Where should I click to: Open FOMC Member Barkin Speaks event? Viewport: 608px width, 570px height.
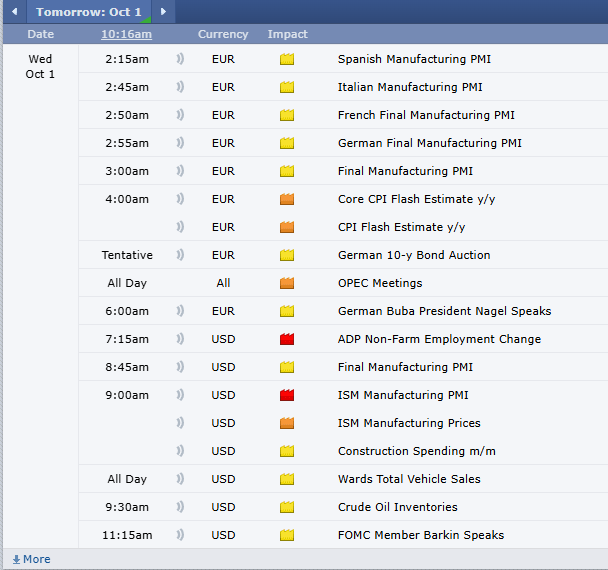(420, 535)
